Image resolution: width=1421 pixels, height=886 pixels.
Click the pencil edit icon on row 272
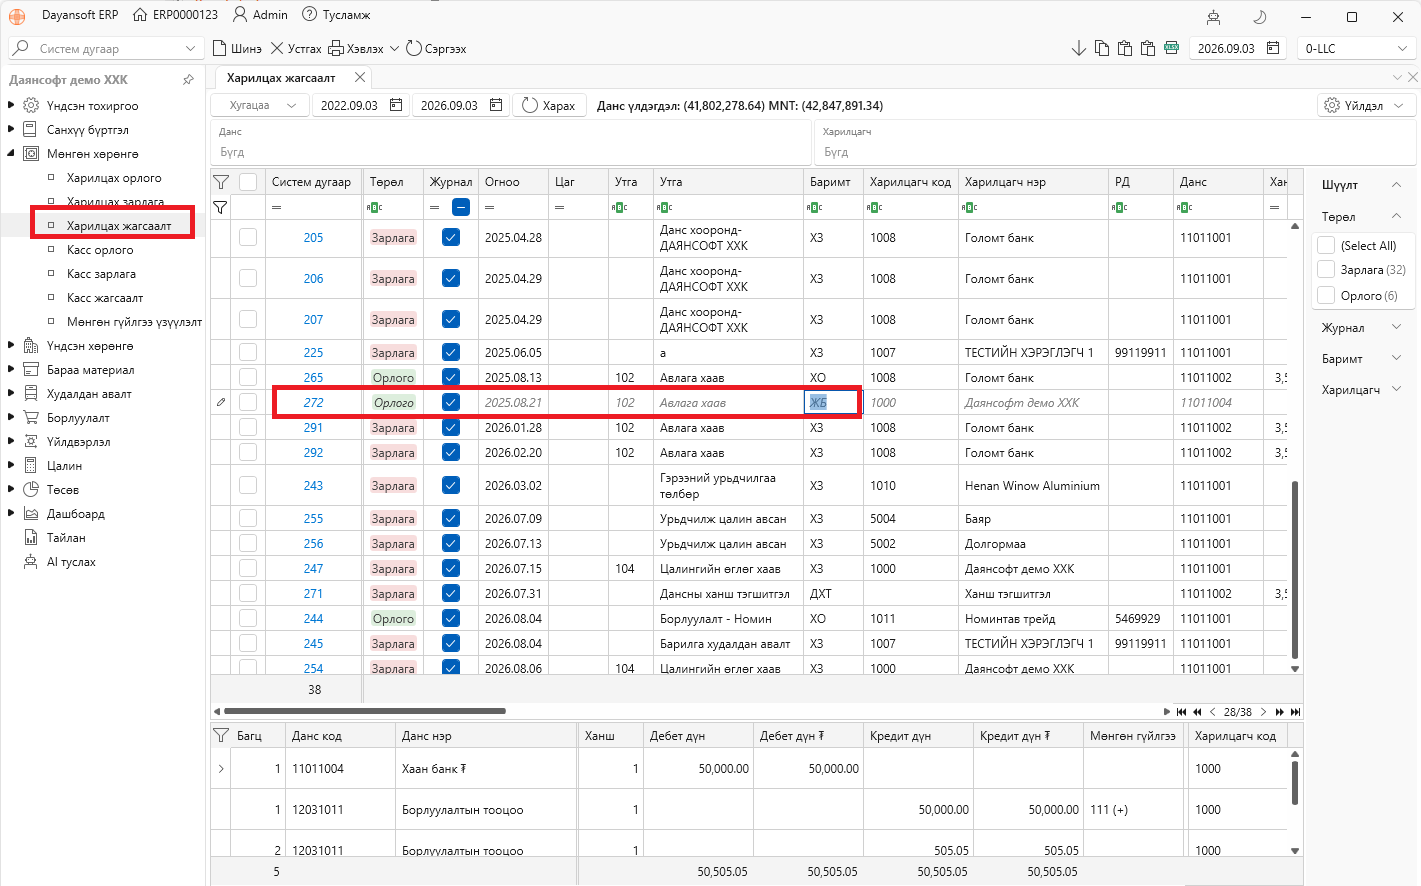point(221,402)
